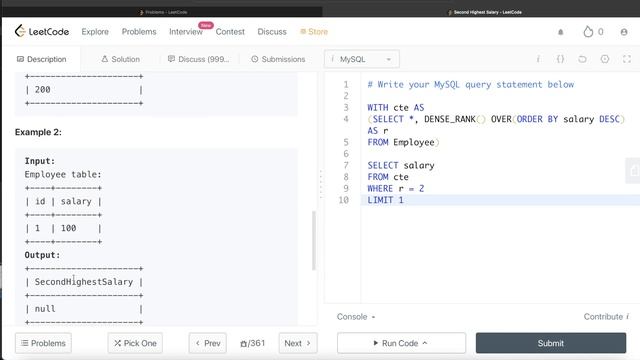Viewport: 640px width, 360px height.
Task: Click the 'null' output value
Action: 45,309
